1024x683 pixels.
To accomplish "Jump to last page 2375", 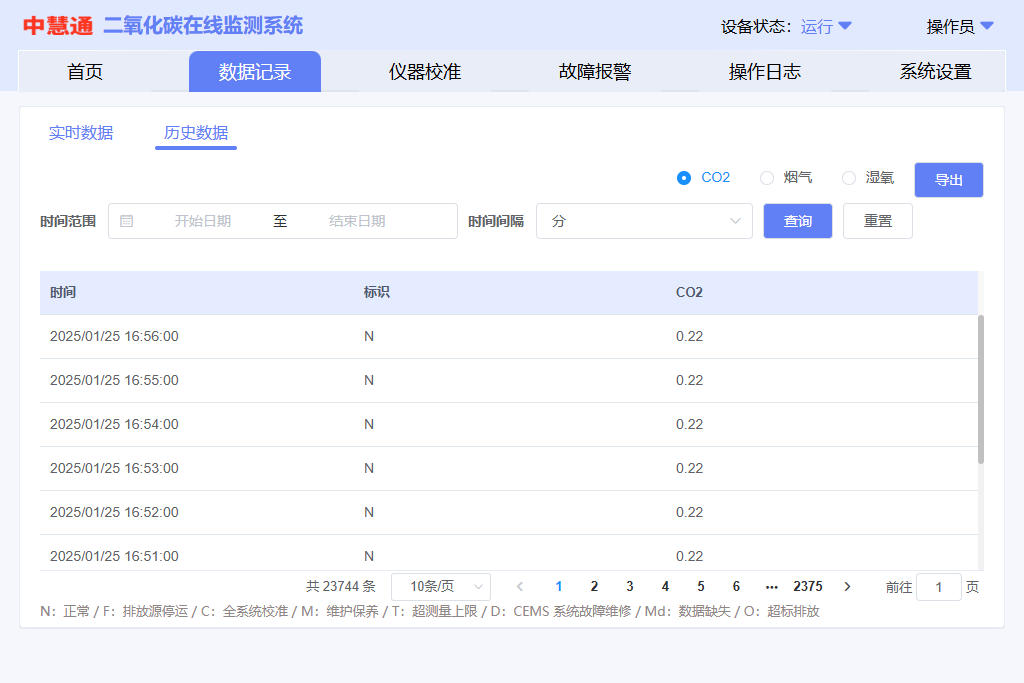I will coord(808,586).
